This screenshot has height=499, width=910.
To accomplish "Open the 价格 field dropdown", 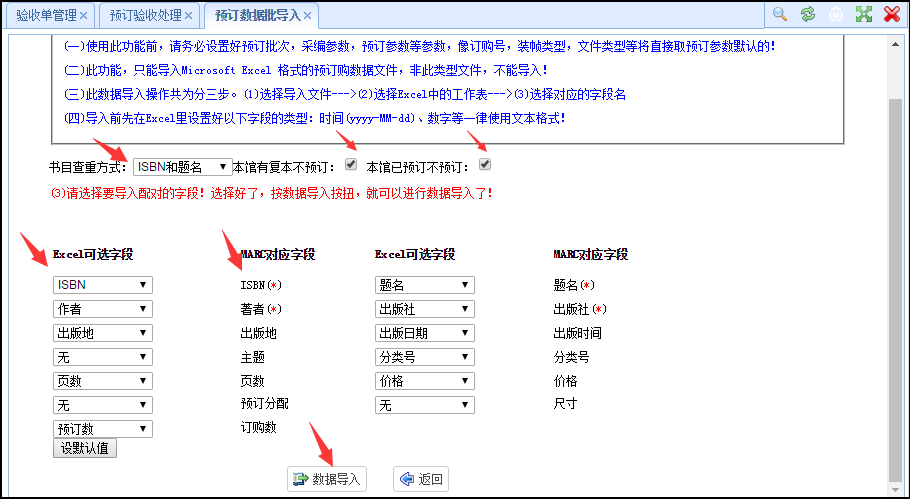I will click(x=425, y=381).
